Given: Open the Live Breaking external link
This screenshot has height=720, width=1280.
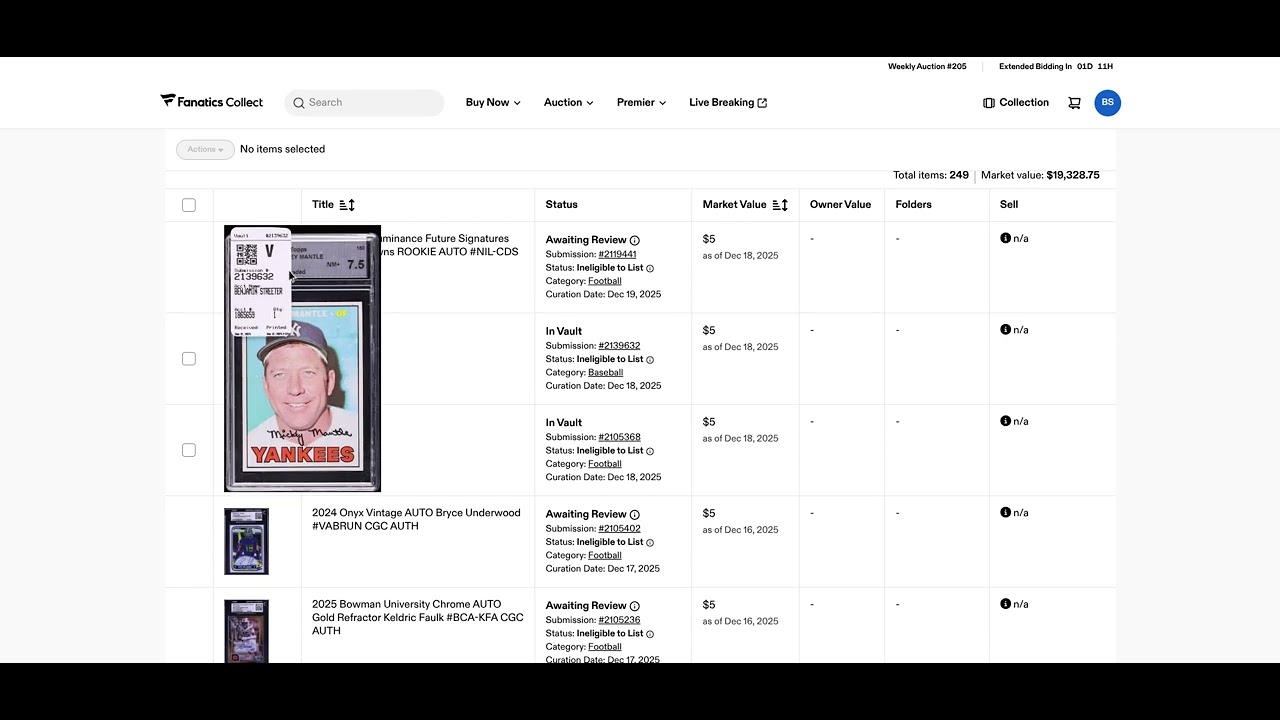Looking at the screenshot, I should coord(728,103).
